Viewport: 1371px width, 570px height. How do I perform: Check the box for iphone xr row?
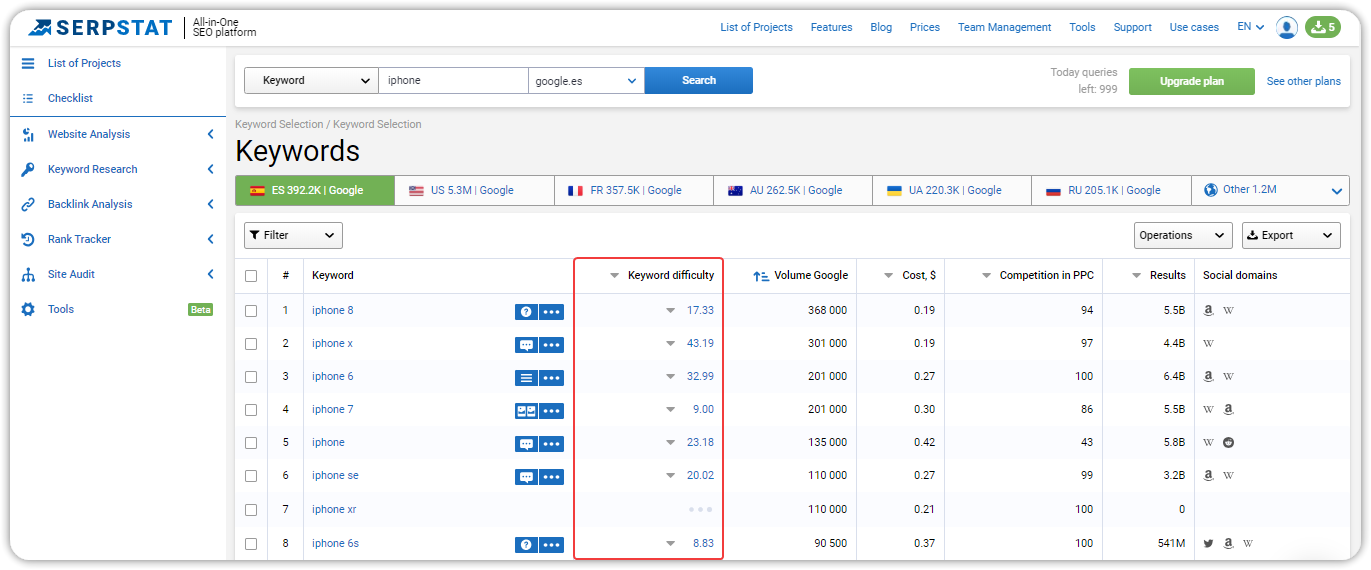[x=251, y=510]
